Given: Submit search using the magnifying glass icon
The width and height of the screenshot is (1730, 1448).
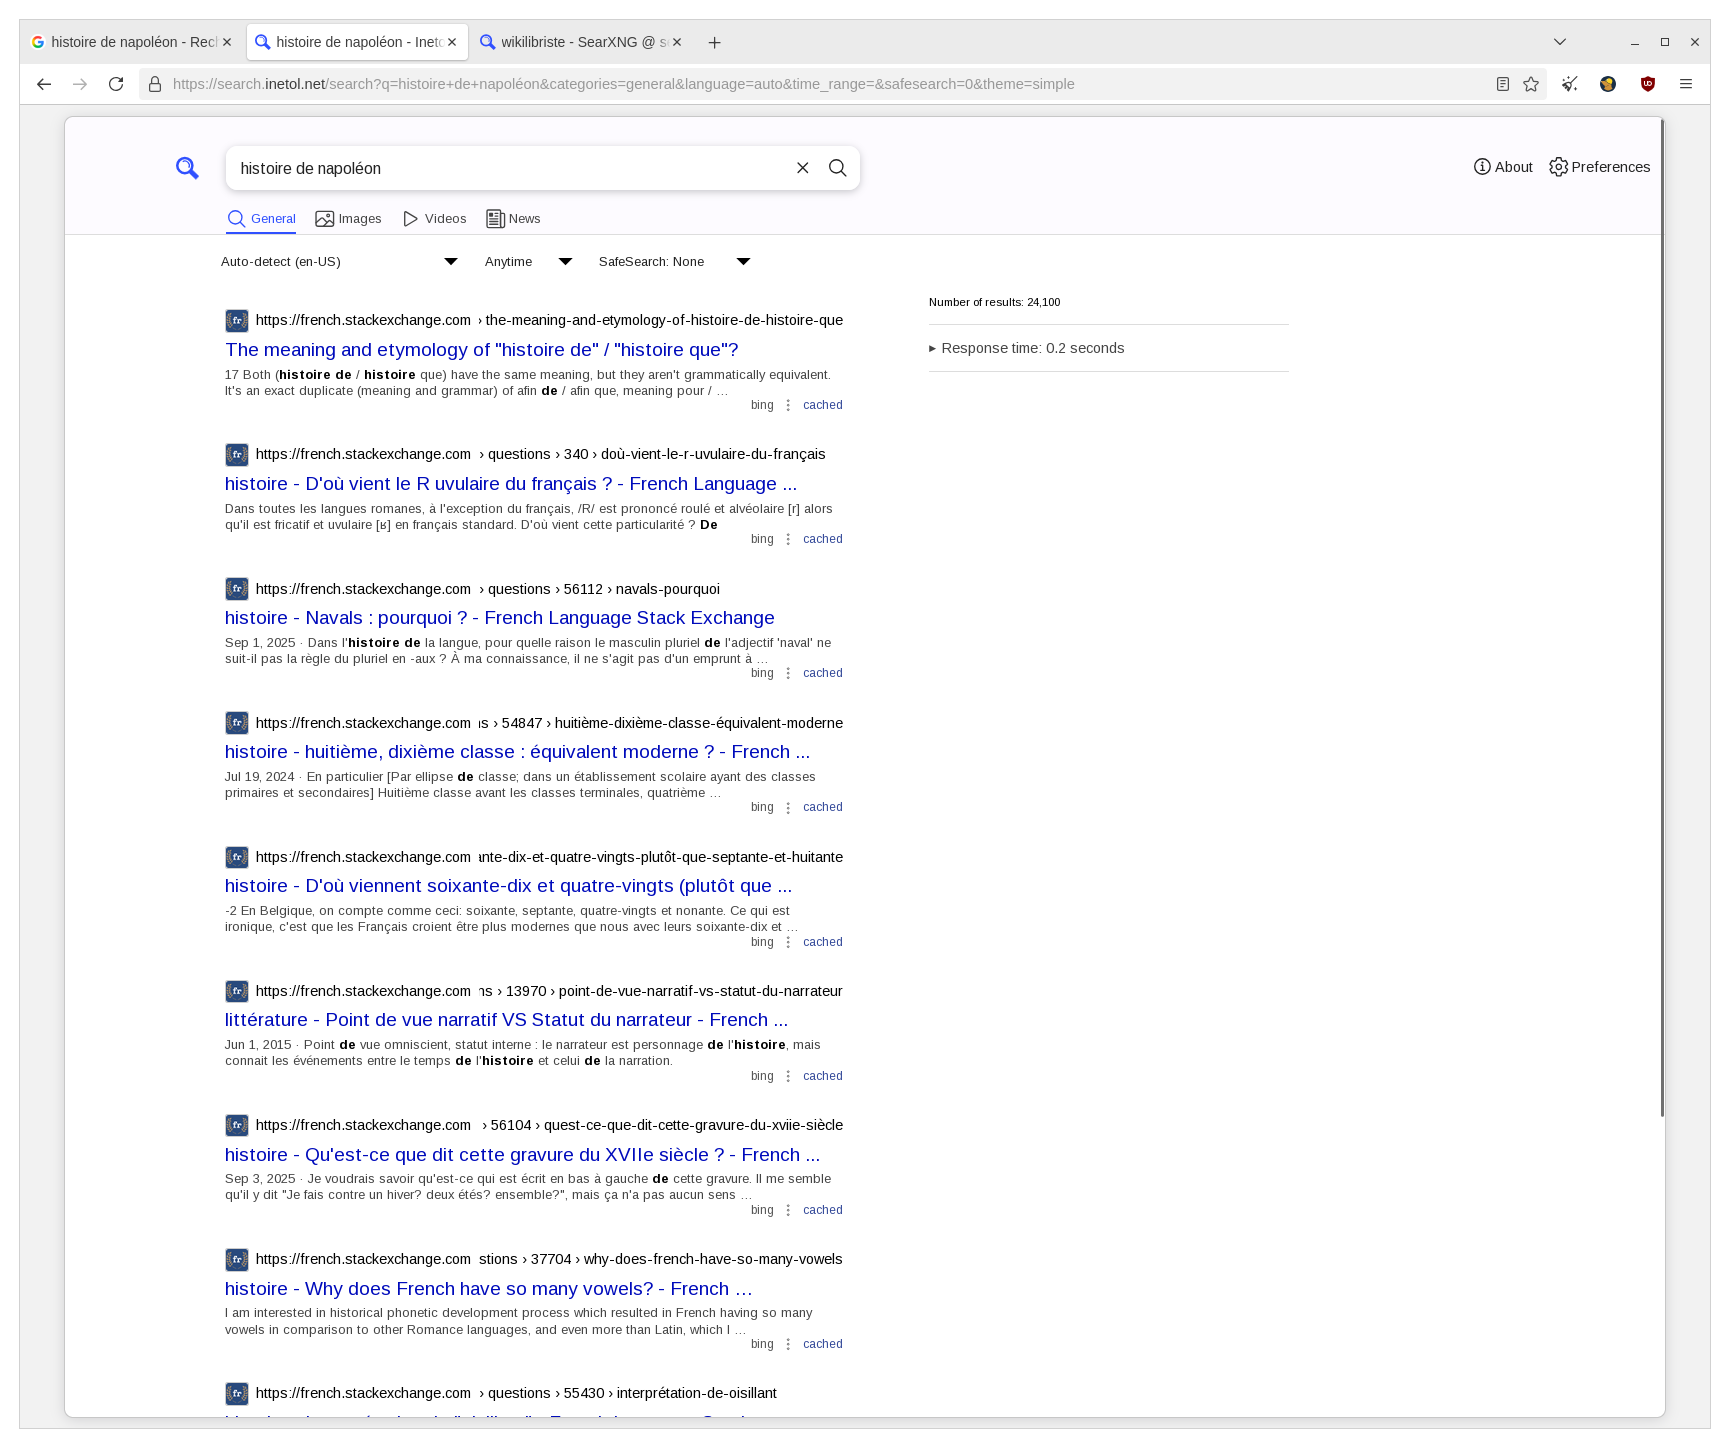Looking at the screenshot, I should (x=838, y=168).
